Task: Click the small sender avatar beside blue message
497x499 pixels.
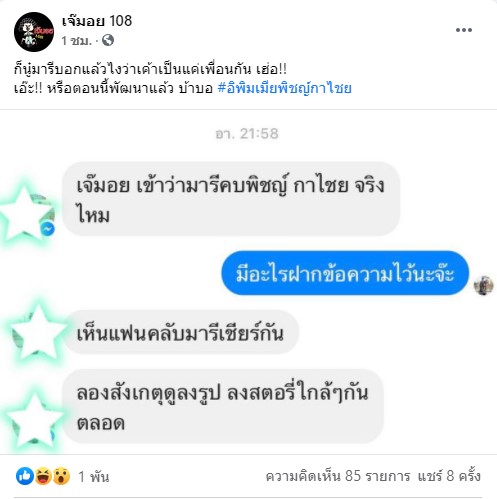Action: click(483, 285)
